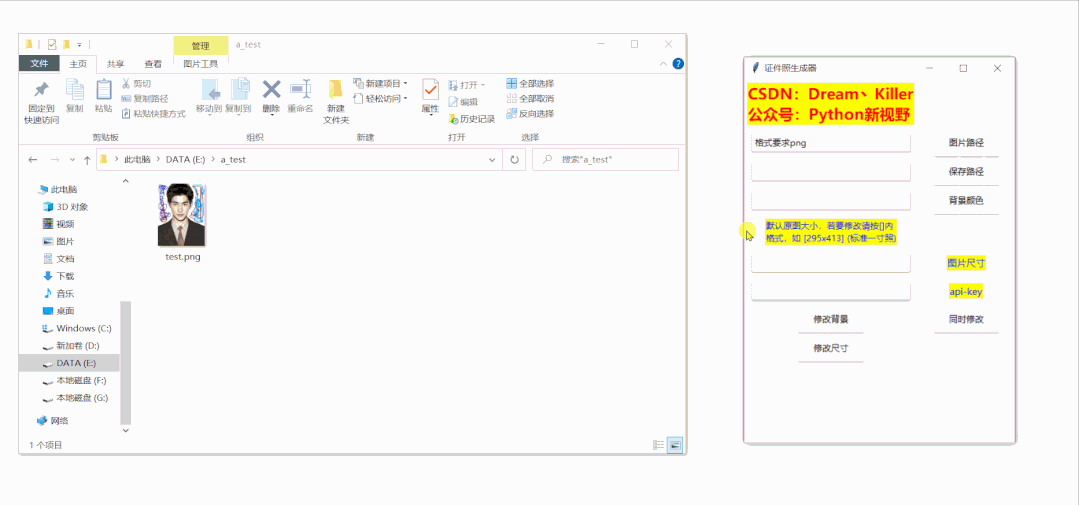Expand path chevron after 此电脑
This screenshot has width=1079, height=505.
(159, 160)
